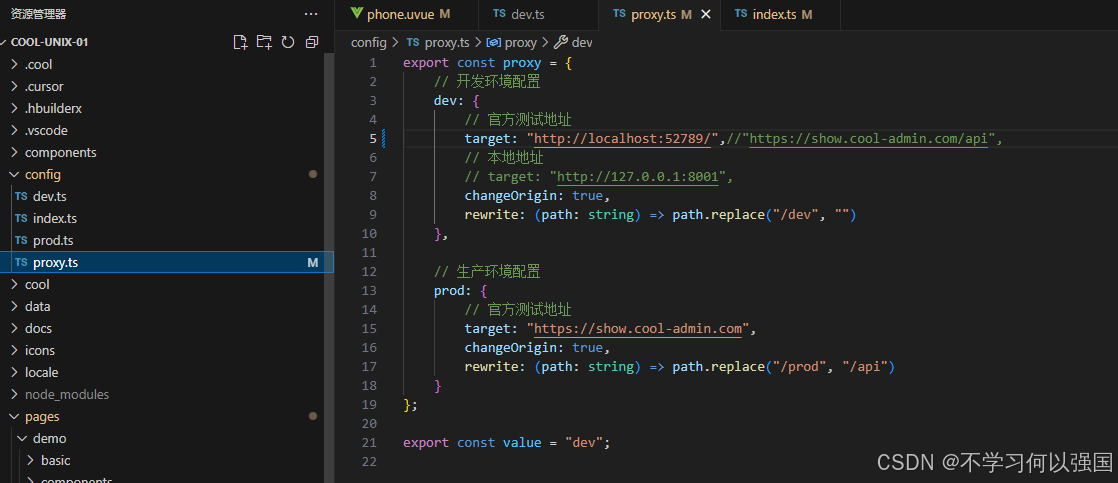
Task: Expand the icons folder
Action: coord(167,350)
